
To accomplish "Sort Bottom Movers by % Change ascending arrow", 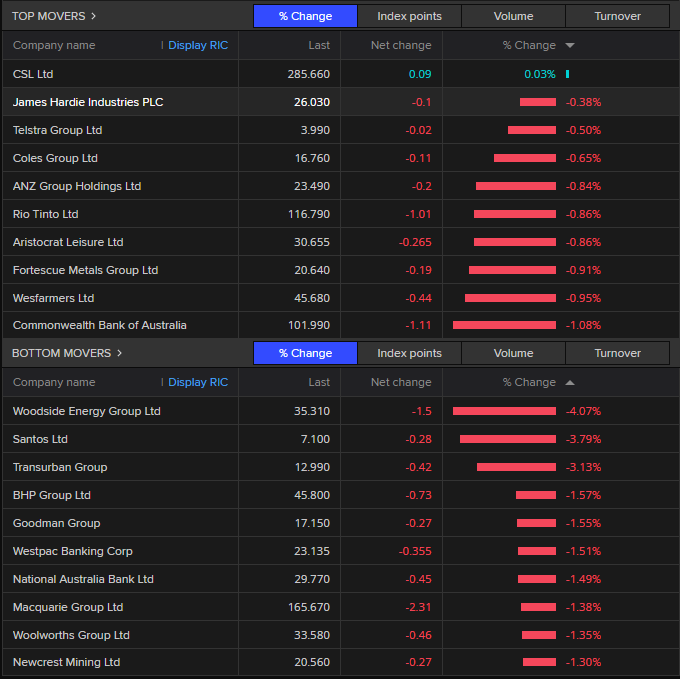I will click(570, 382).
